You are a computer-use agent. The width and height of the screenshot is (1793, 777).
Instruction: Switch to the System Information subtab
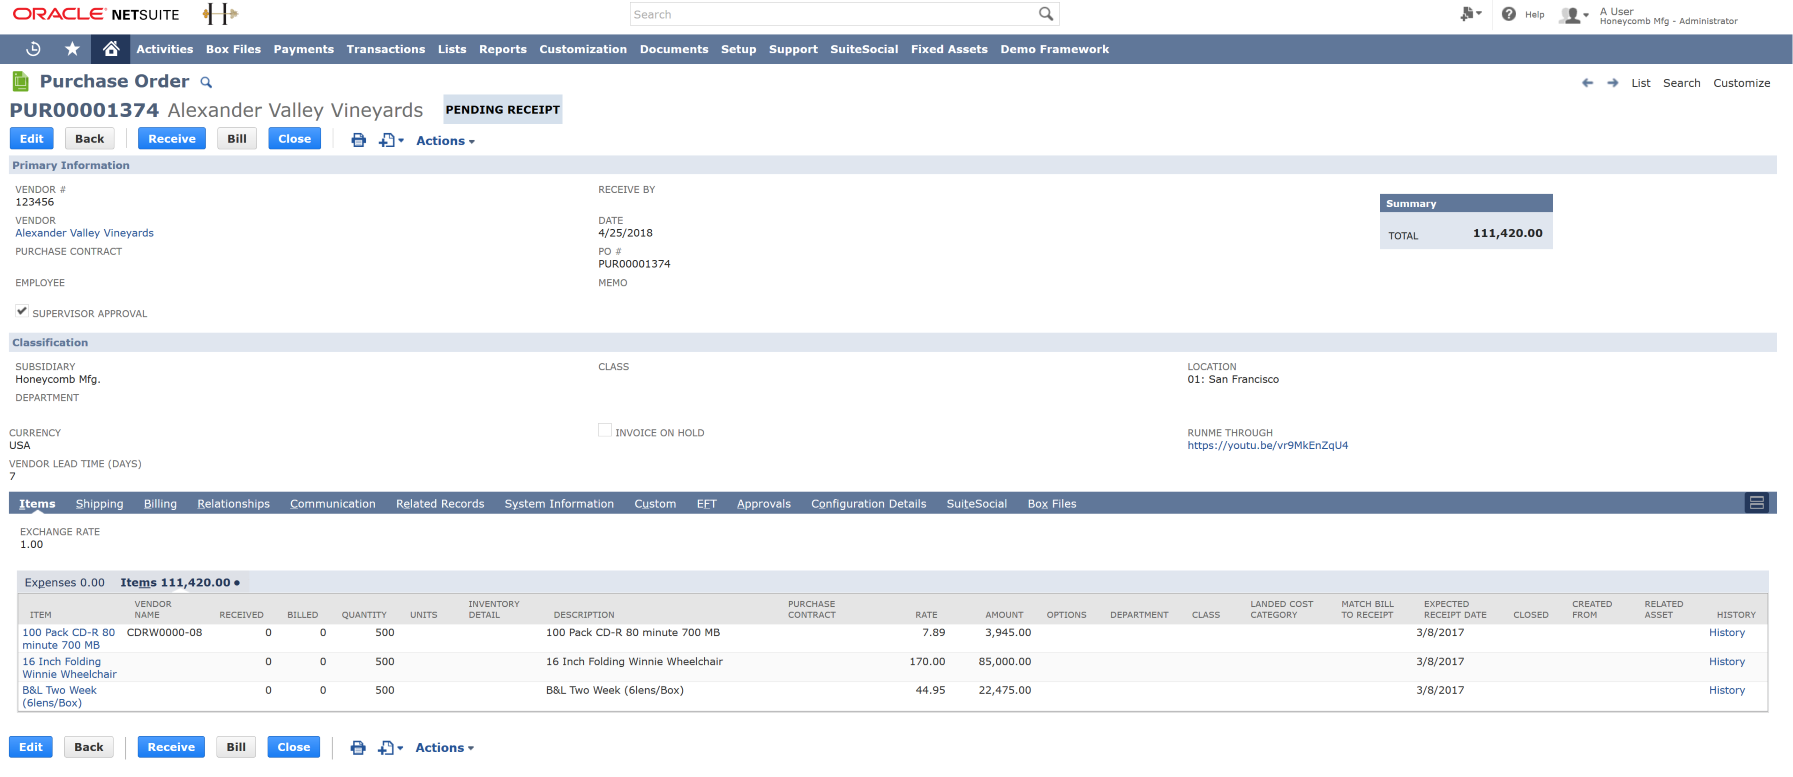tap(559, 504)
